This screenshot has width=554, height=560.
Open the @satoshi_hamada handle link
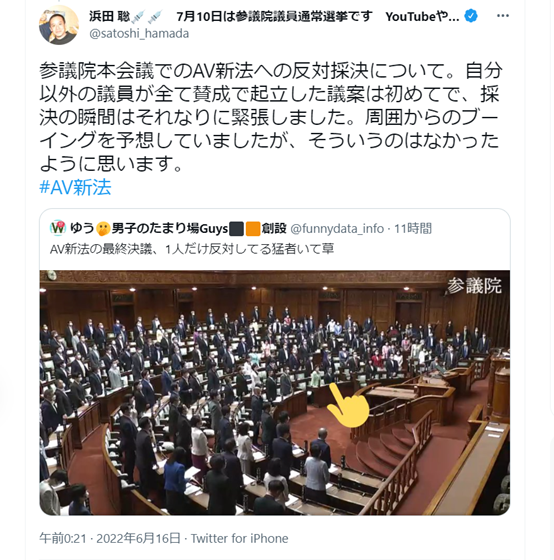coord(139,34)
